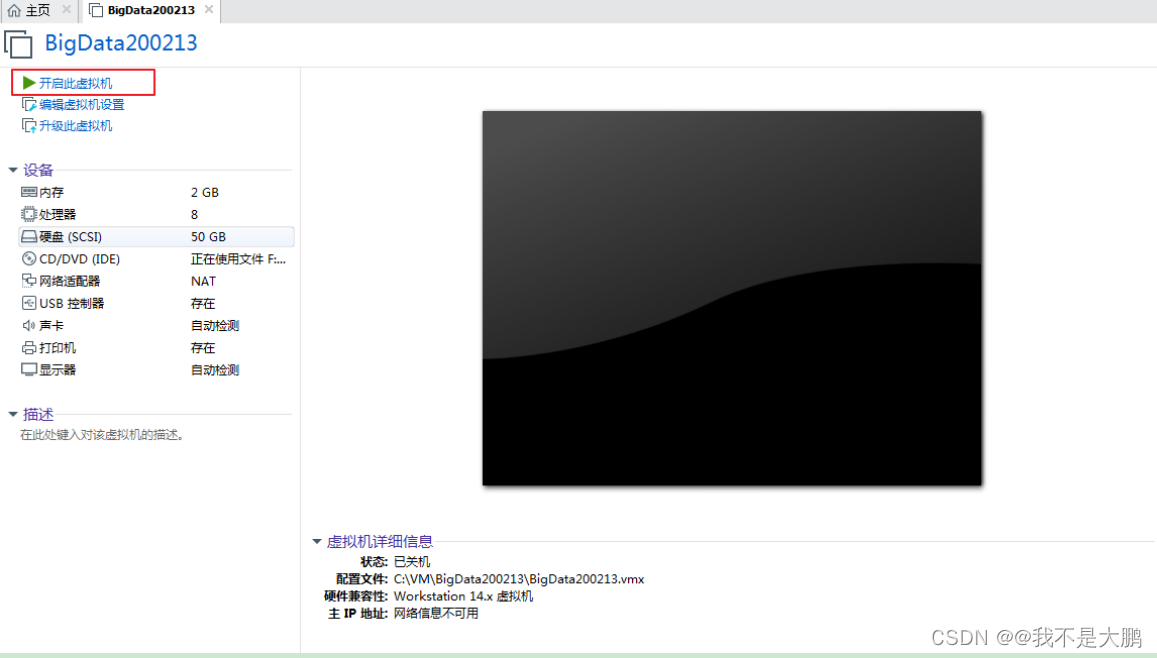Click the home icon on 主页 tab
Image resolution: width=1157 pixels, height=658 pixels.
pos(14,10)
